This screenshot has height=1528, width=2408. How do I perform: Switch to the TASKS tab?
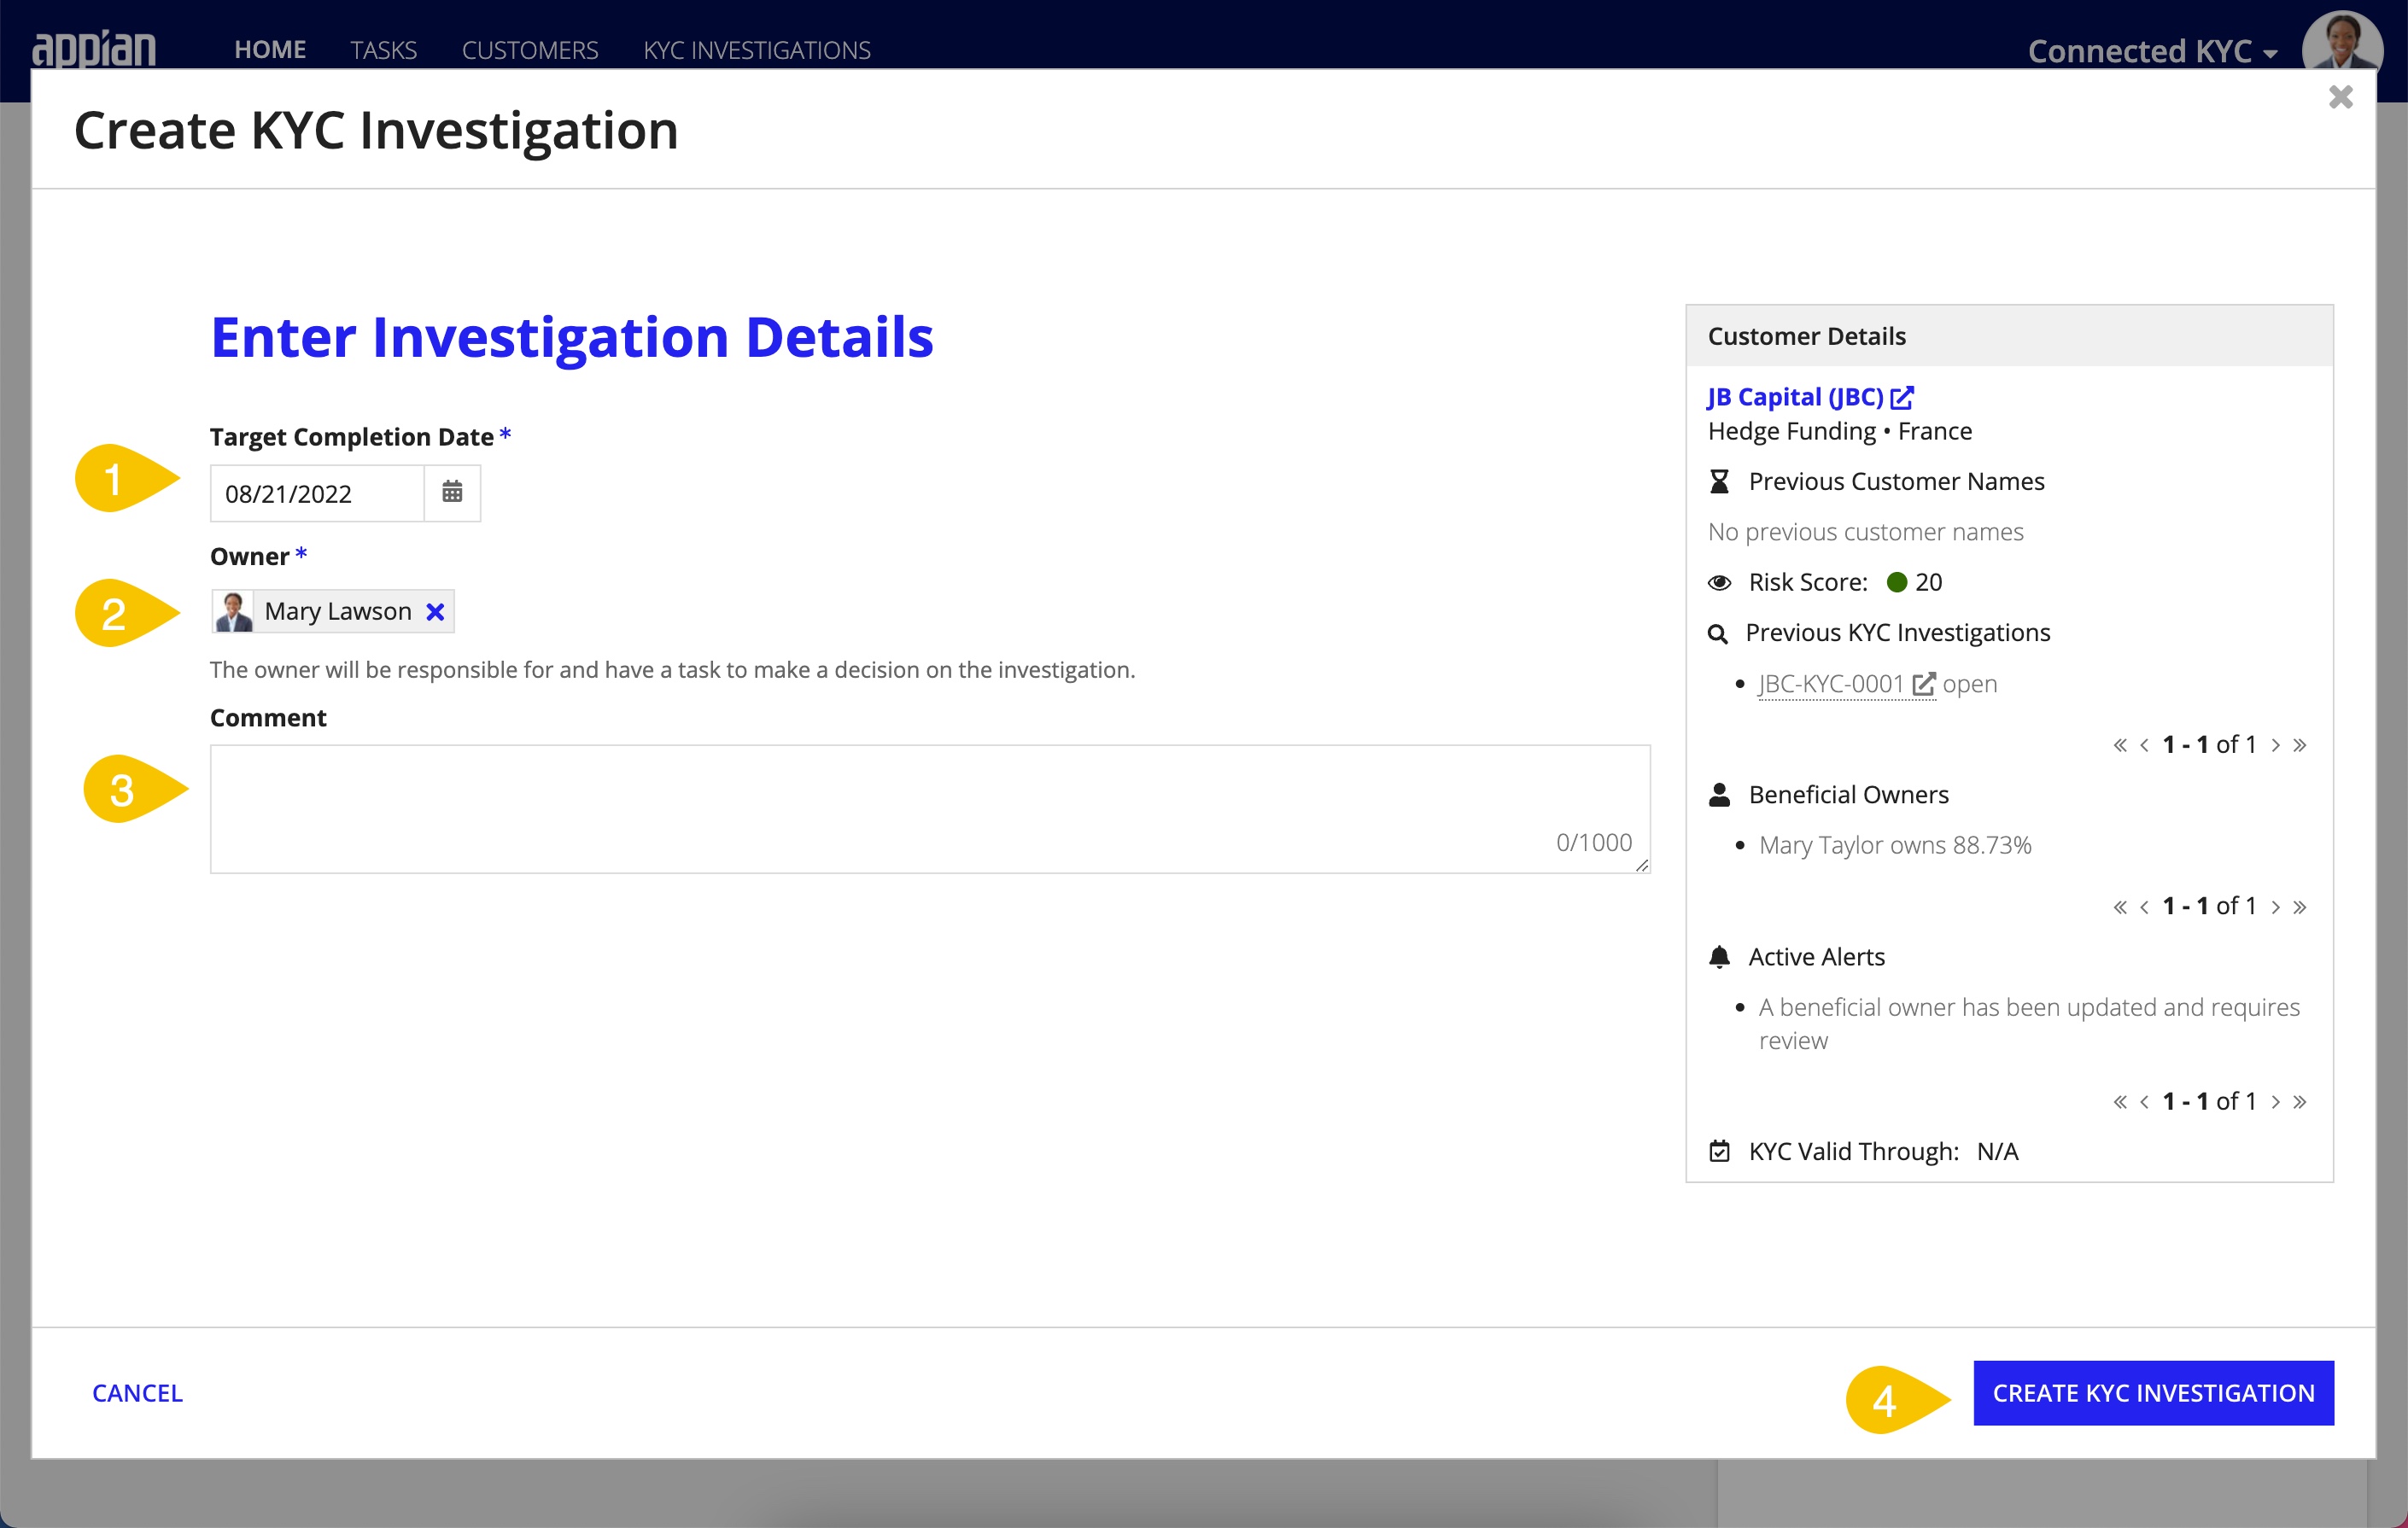pos(383,50)
